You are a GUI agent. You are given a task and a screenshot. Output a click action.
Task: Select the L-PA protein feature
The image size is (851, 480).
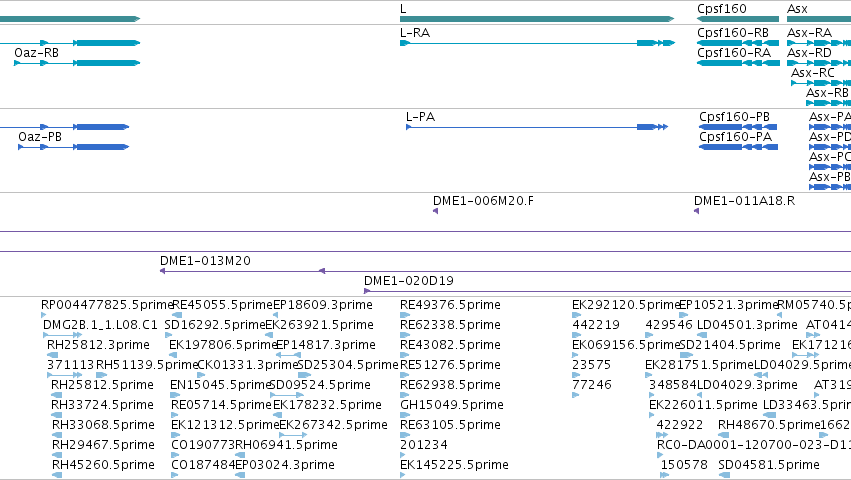[x=537, y=127]
